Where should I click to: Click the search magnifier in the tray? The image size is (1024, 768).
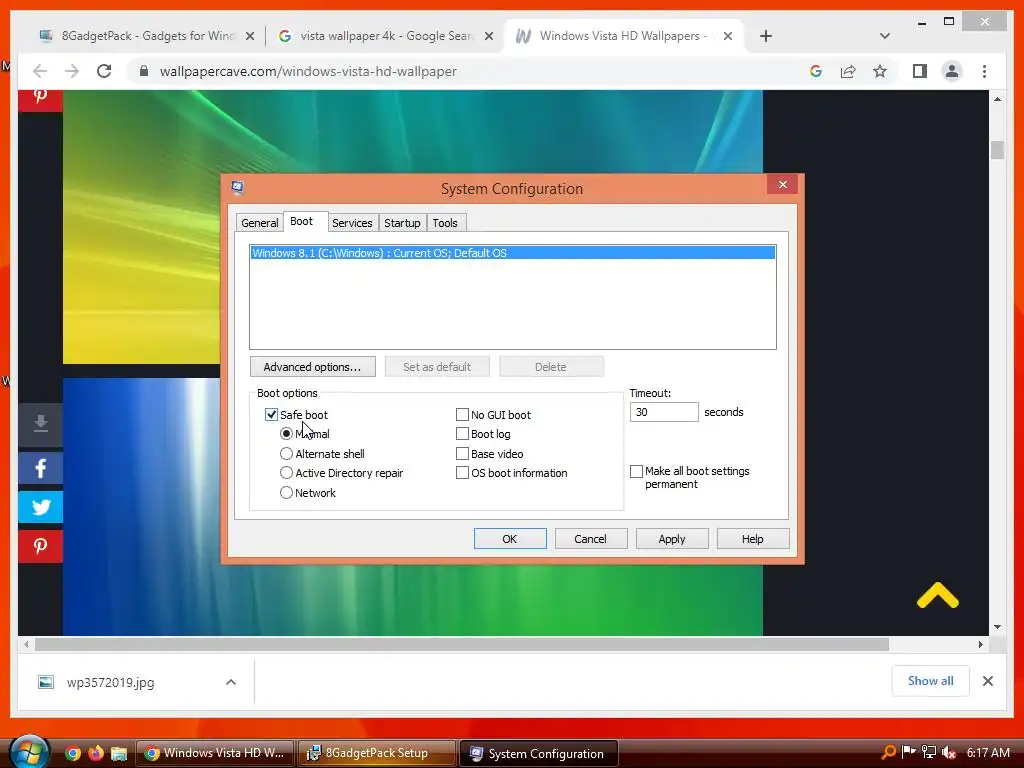[889, 752]
